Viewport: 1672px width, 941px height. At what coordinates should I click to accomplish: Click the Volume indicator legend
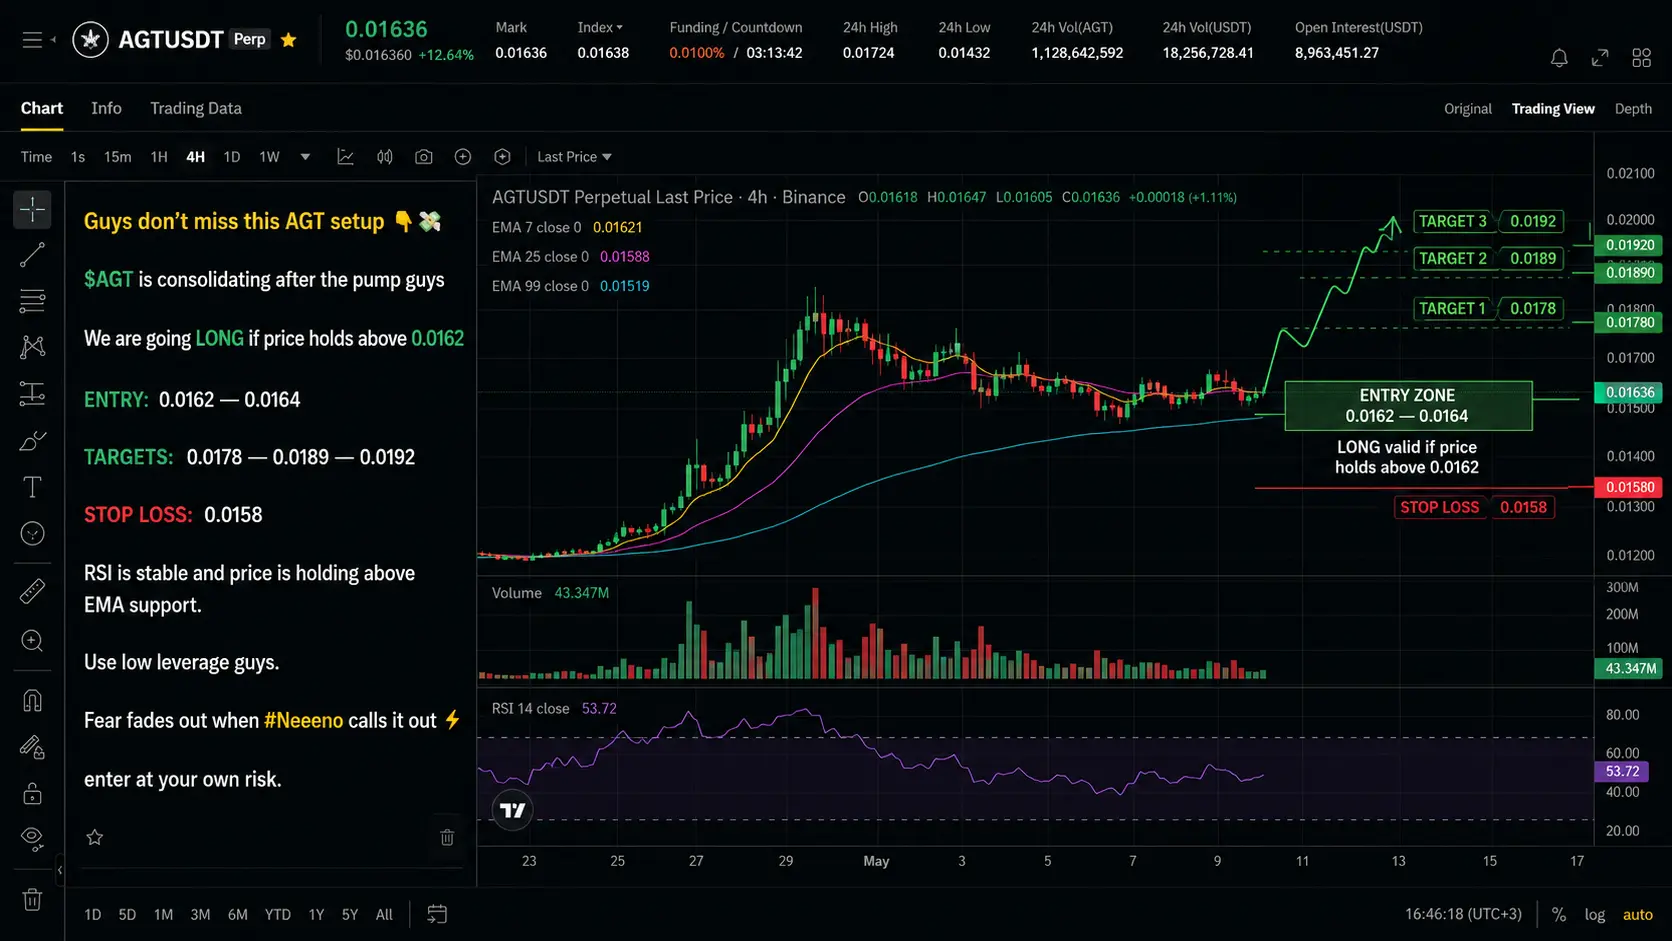550,593
